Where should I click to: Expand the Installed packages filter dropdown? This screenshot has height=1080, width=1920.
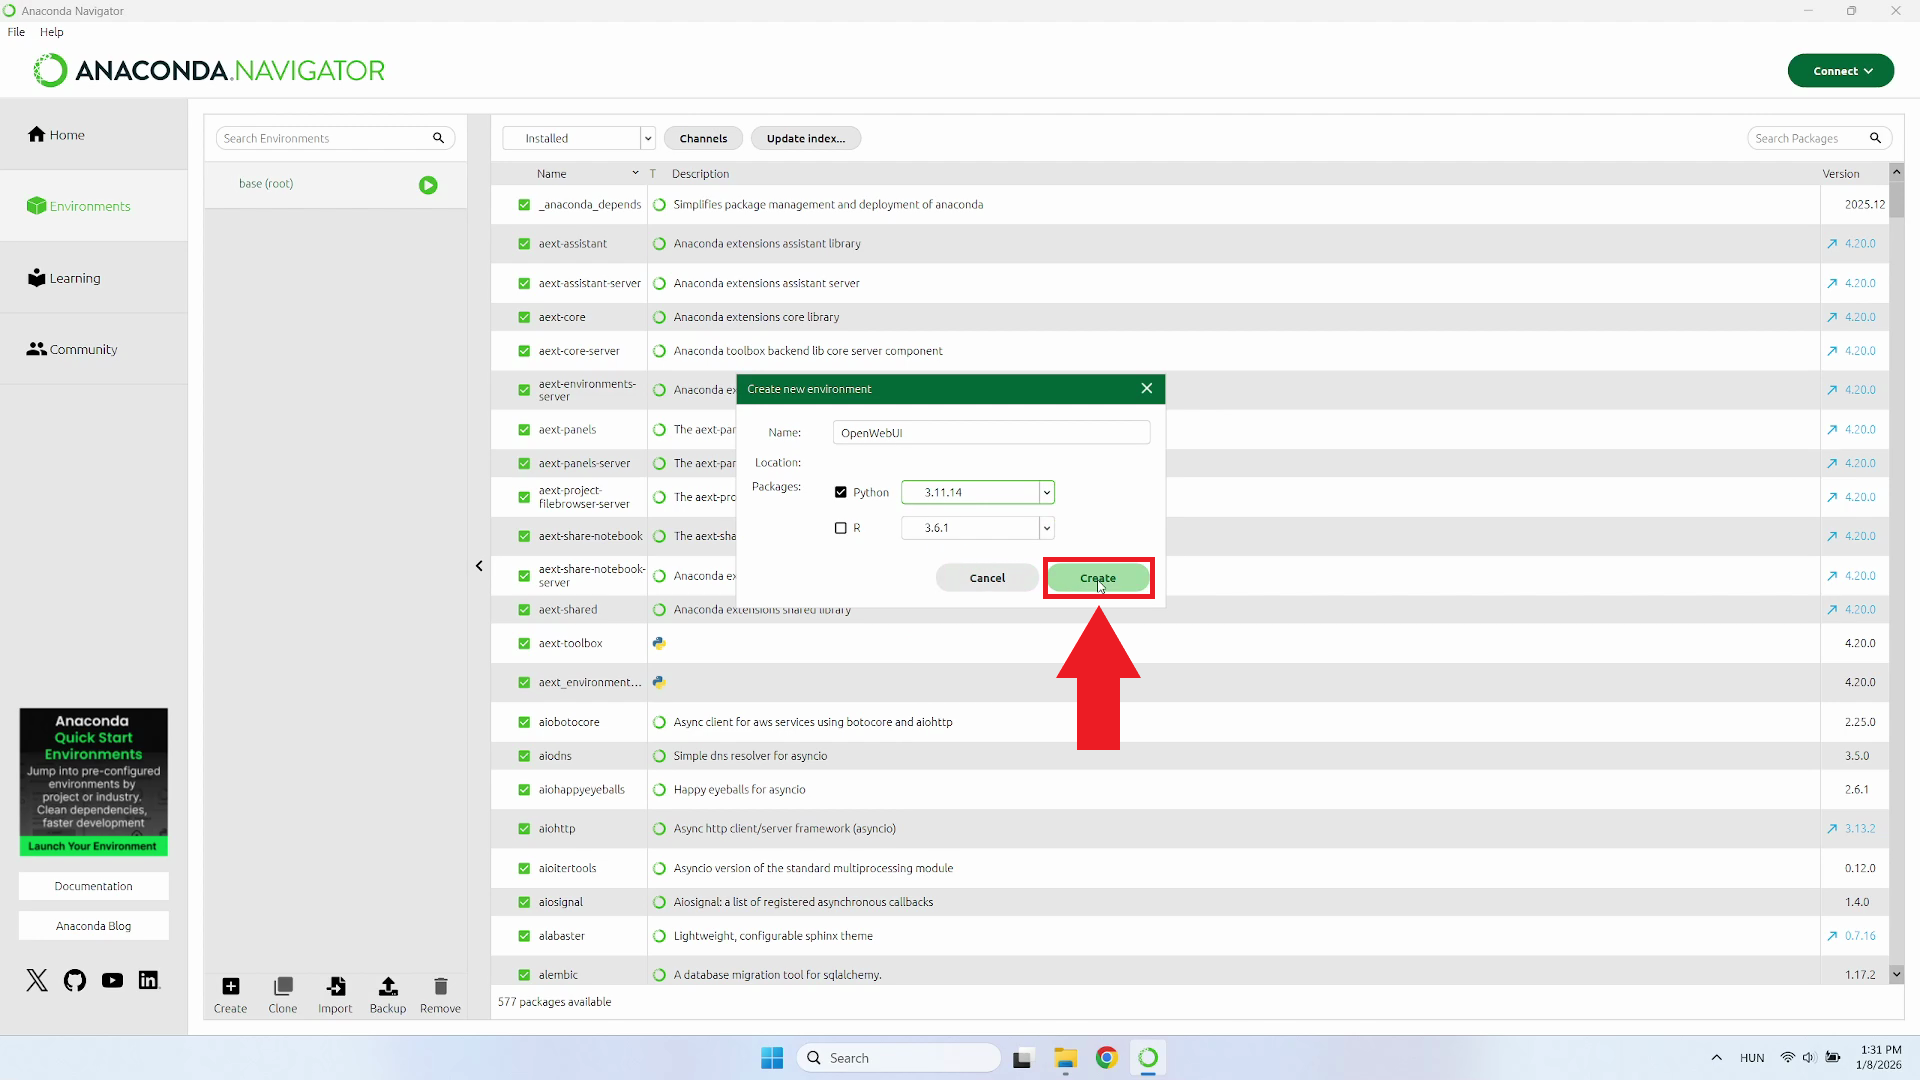[x=648, y=139]
